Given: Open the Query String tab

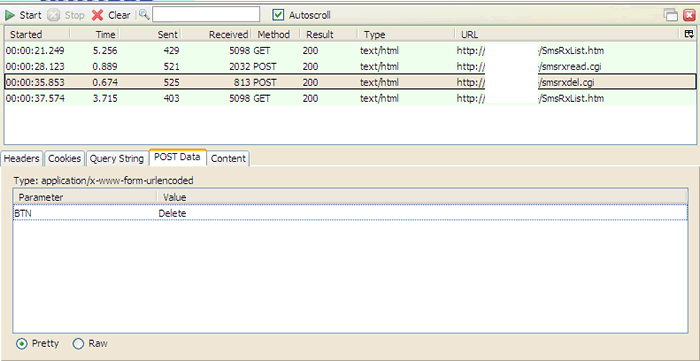Looking at the screenshot, I should (117, 158).
